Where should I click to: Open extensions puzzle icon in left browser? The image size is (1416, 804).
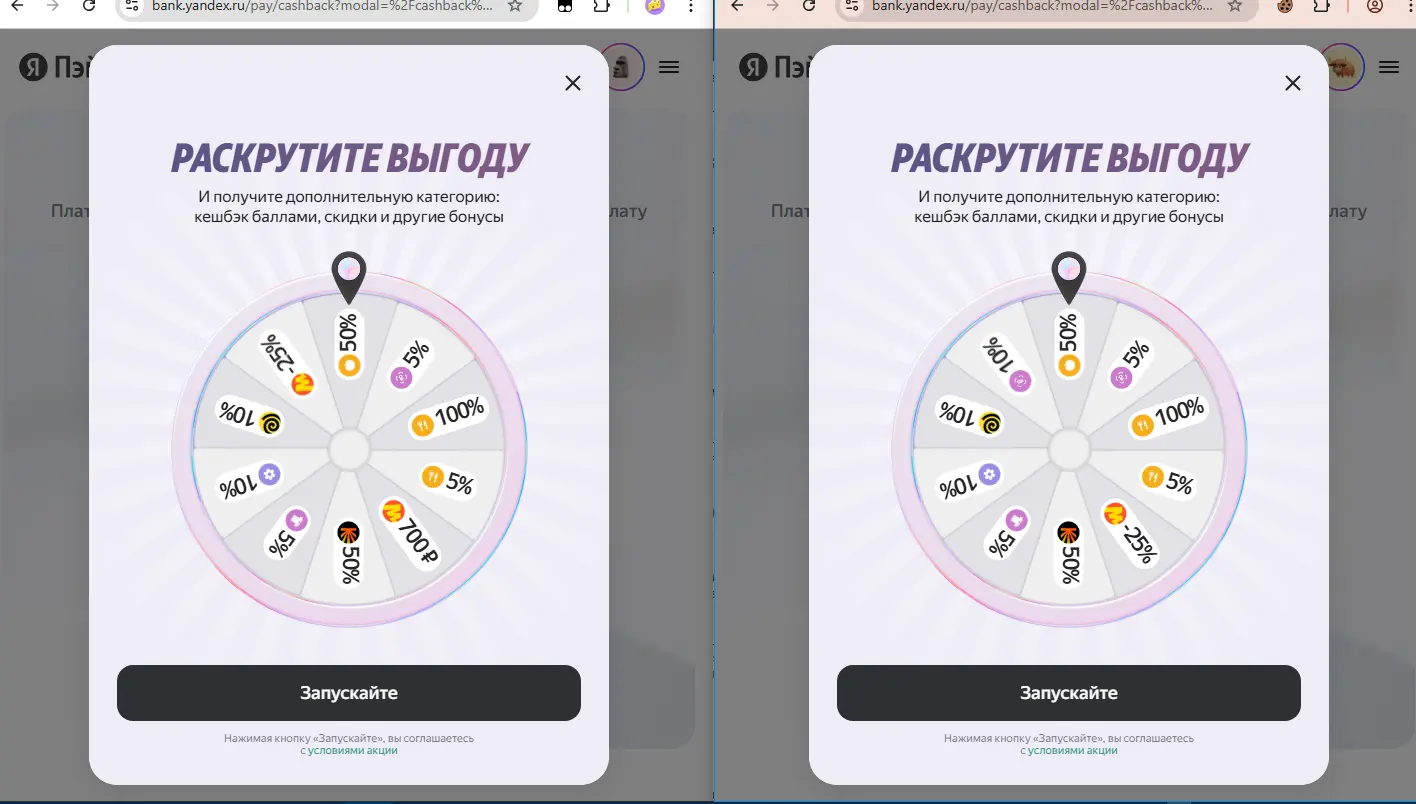[x=601, y=6]
